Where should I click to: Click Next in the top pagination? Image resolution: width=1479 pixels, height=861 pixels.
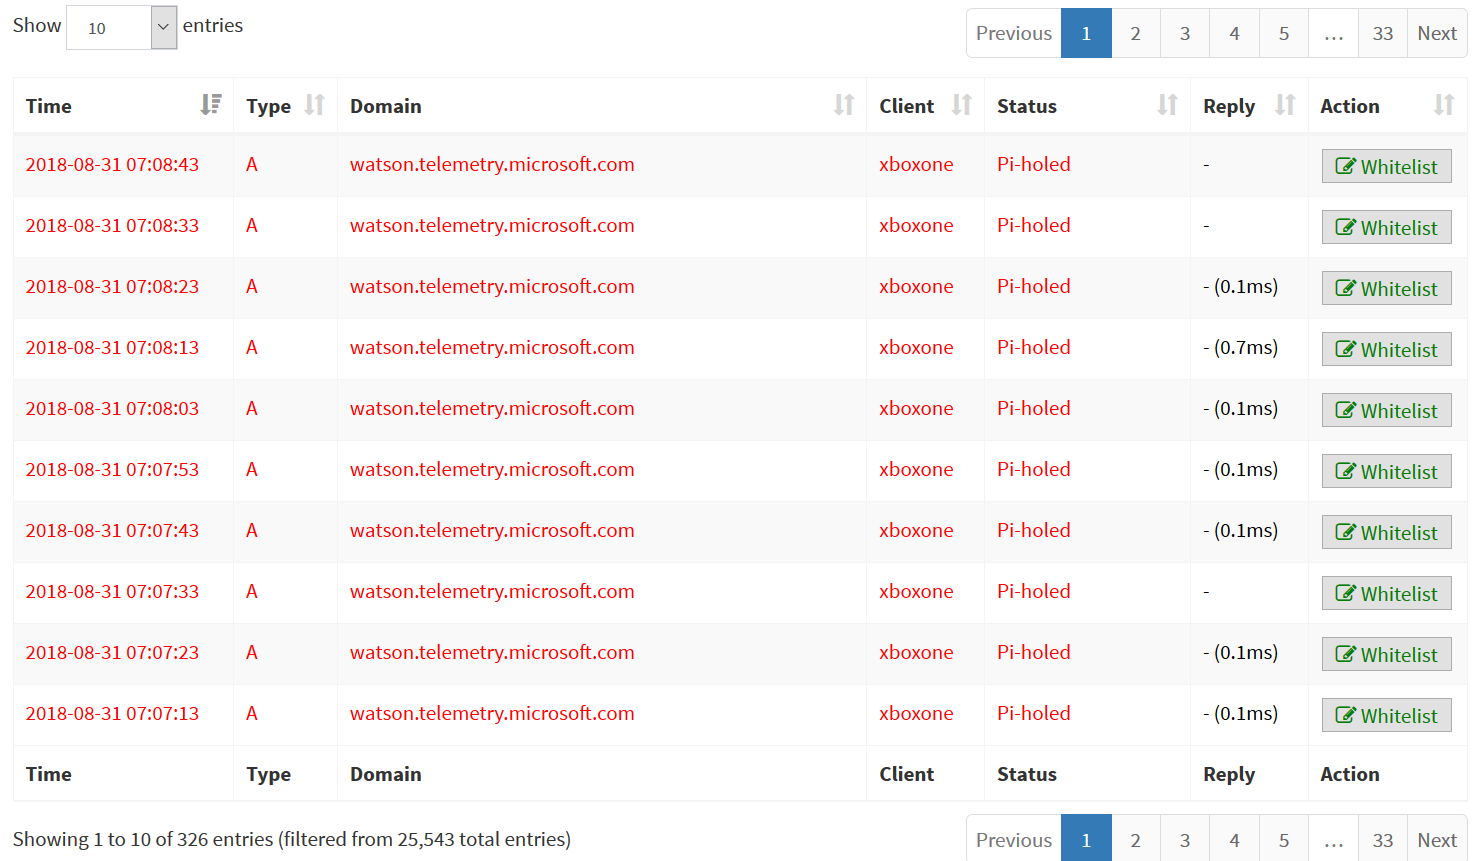(x=1436, y=33)
